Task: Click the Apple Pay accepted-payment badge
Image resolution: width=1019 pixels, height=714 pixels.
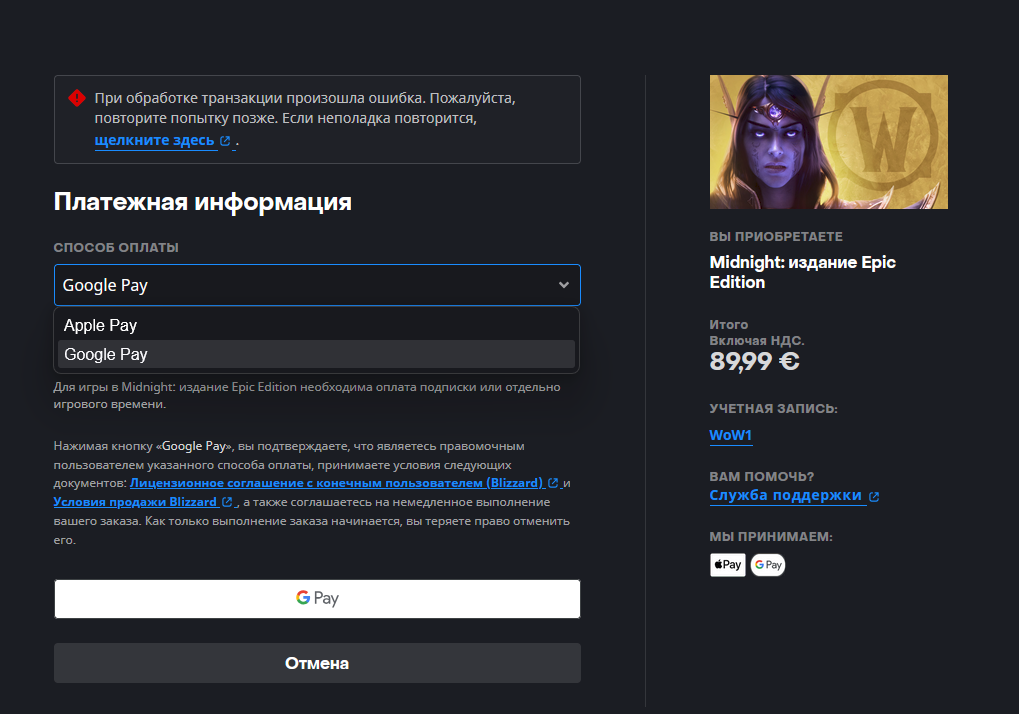Action: pyautogui.click(x=728, y=565)
